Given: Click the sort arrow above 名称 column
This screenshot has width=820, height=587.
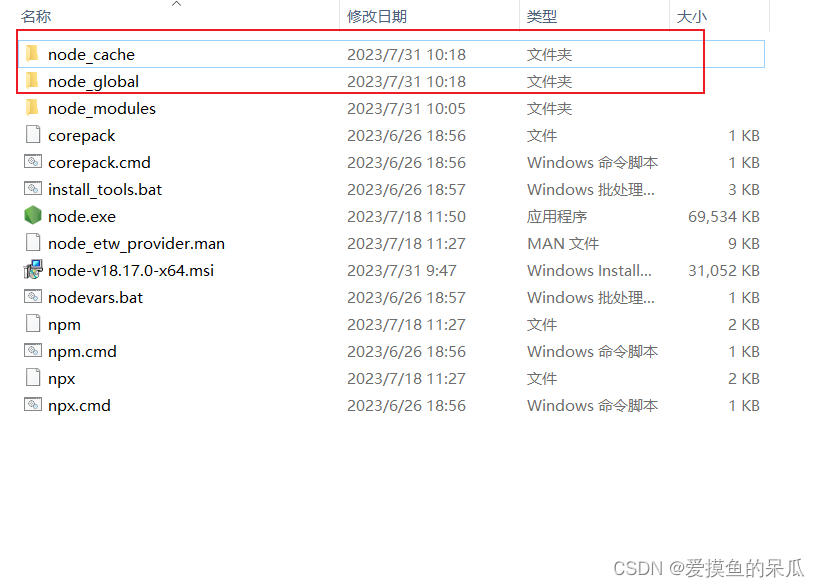Looking at the screenshot, I should pyautogui.click(x=177, y=6).
